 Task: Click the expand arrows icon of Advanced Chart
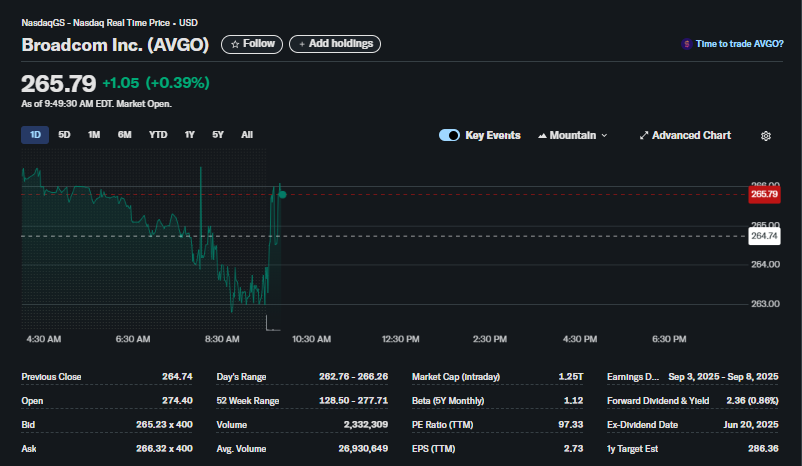click(644, 136)
